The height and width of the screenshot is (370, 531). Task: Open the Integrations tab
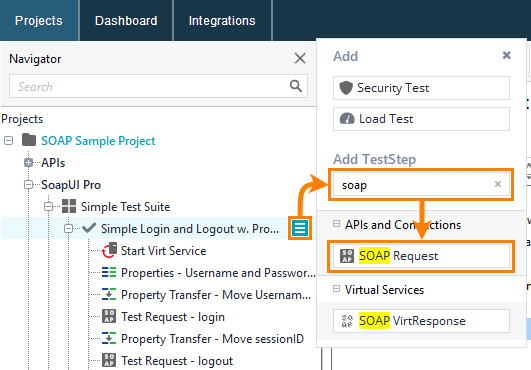pos(222,21)
